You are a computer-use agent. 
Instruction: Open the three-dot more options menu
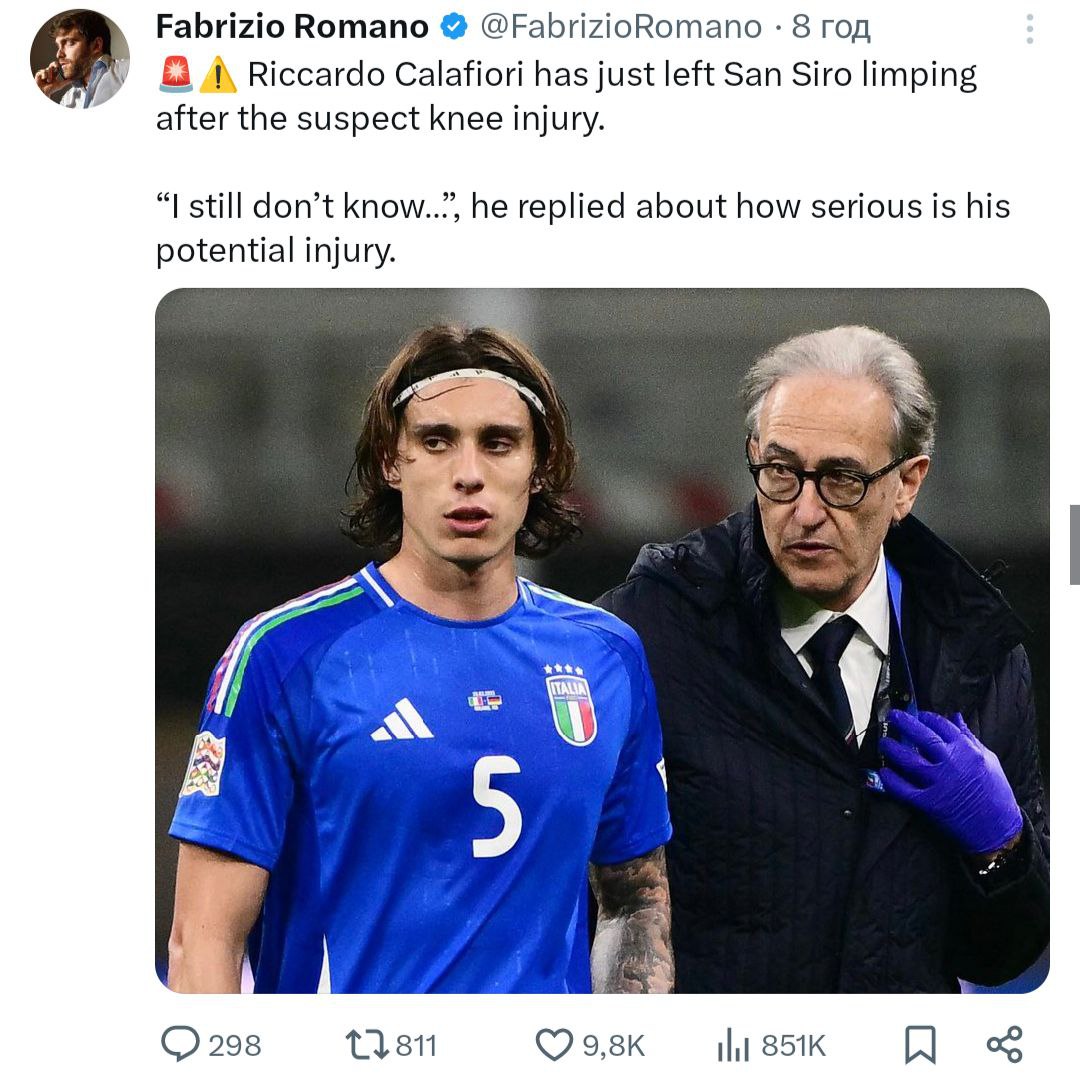(1029, 28)
